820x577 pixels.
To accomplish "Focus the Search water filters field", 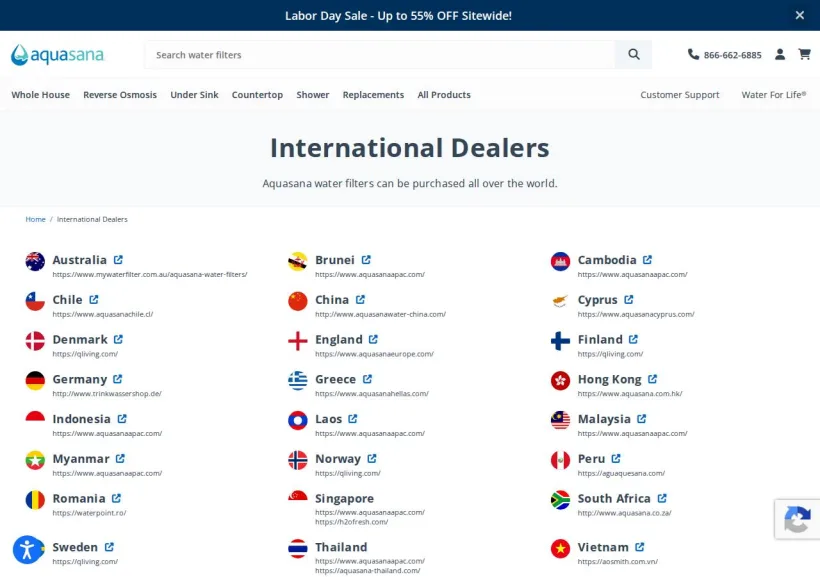I will (x=380, y=54).
